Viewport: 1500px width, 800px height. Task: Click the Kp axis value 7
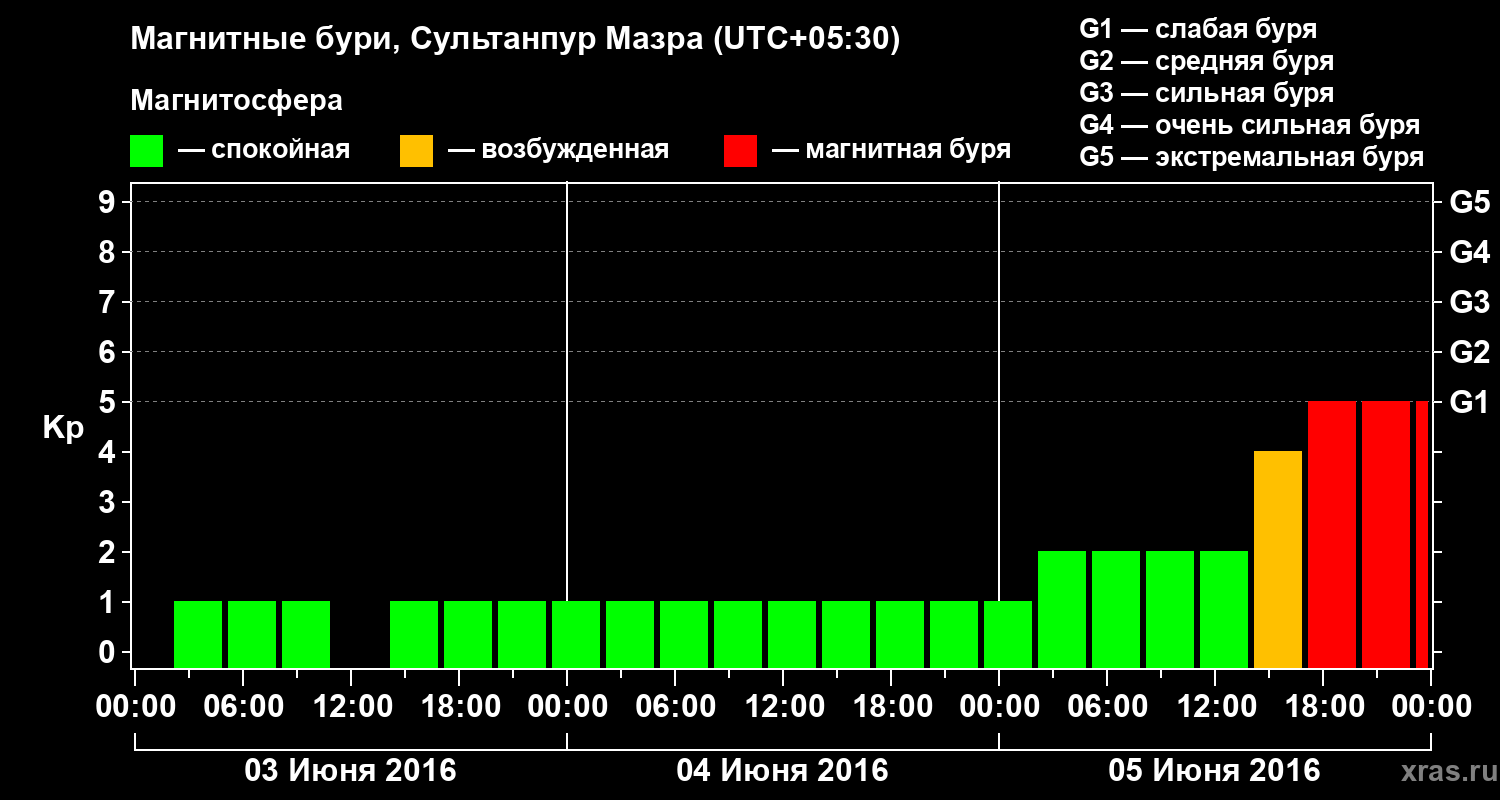point(109,302)
